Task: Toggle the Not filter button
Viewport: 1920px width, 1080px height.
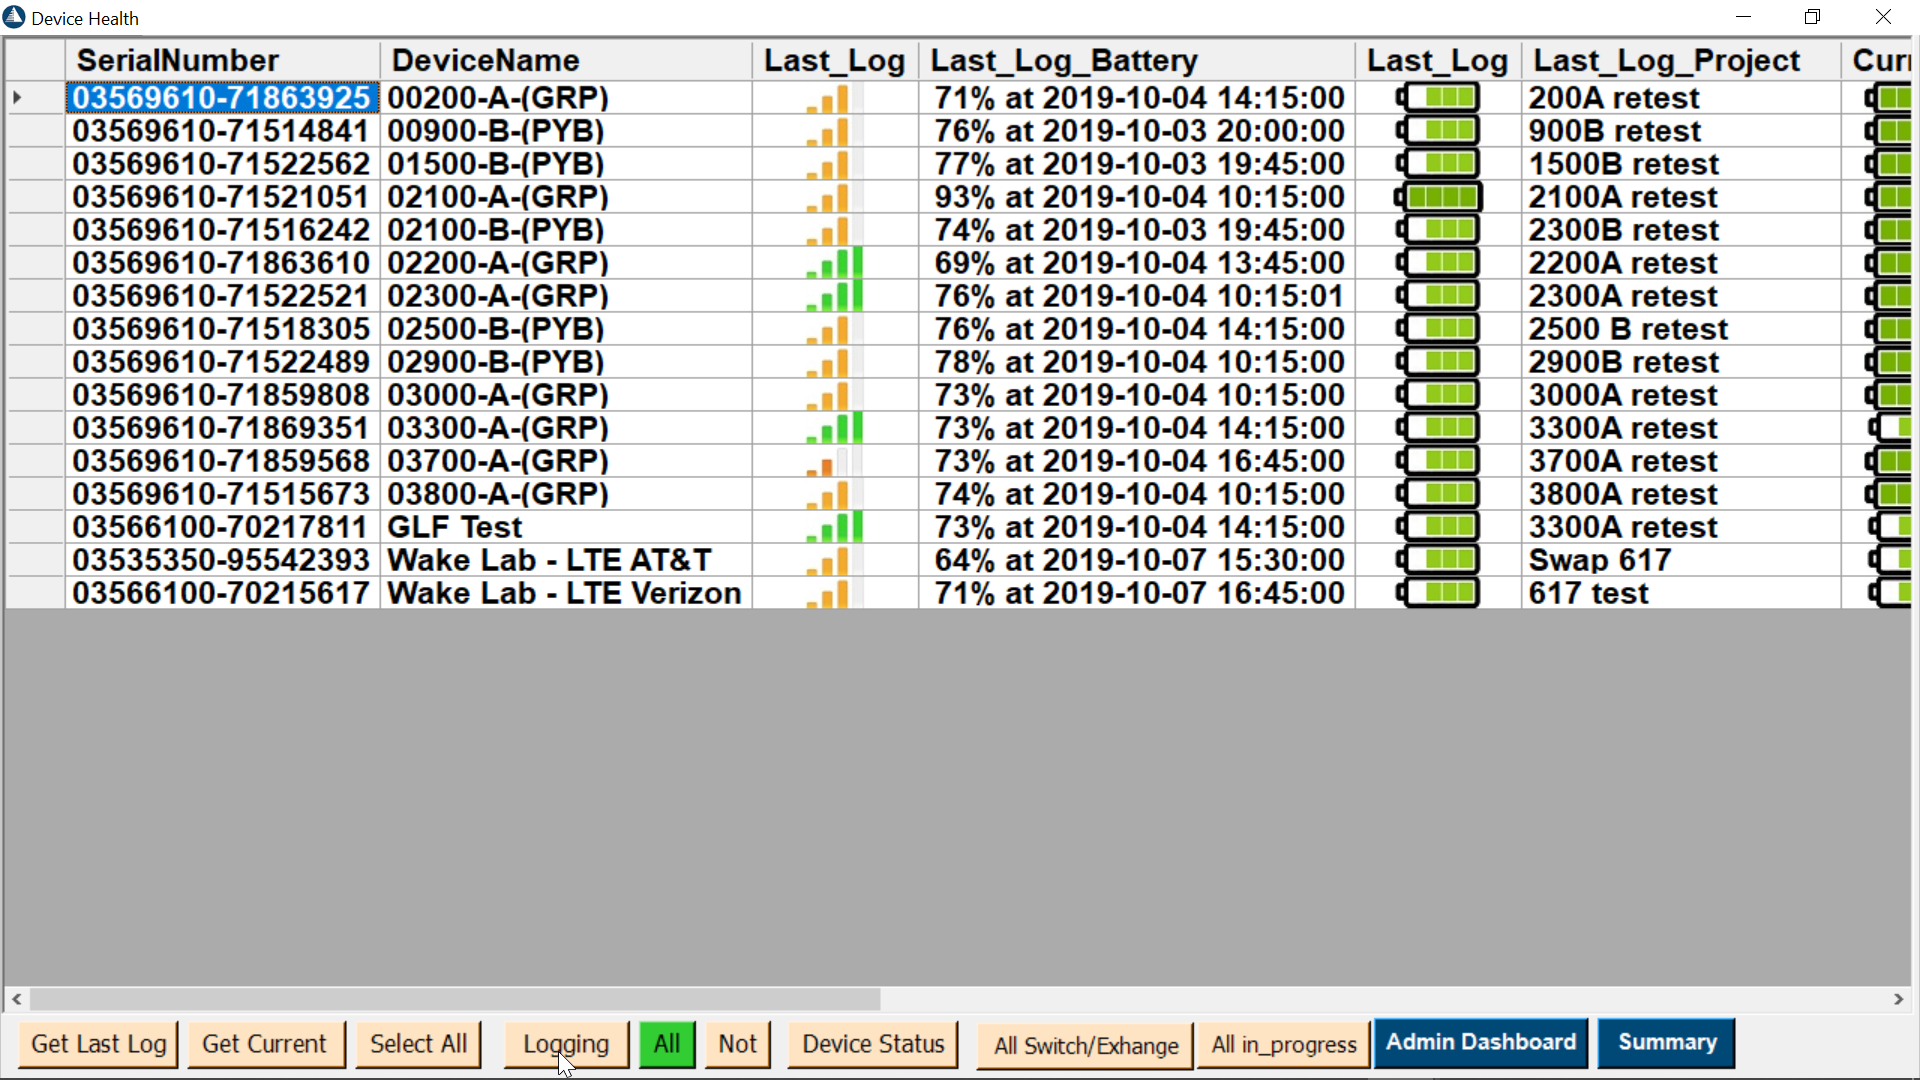Action: (737, 1044)
